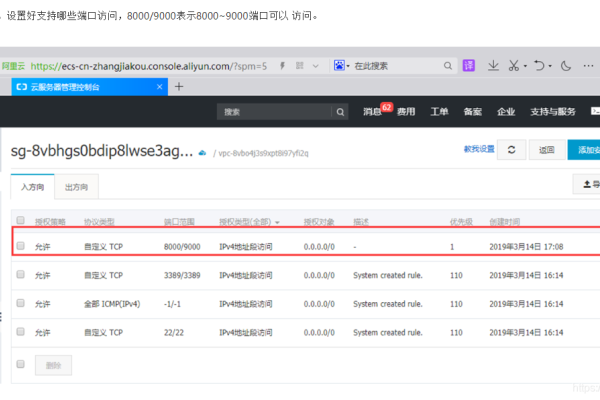Click the refresh button
600x400 pixels.
coord(511,150)
